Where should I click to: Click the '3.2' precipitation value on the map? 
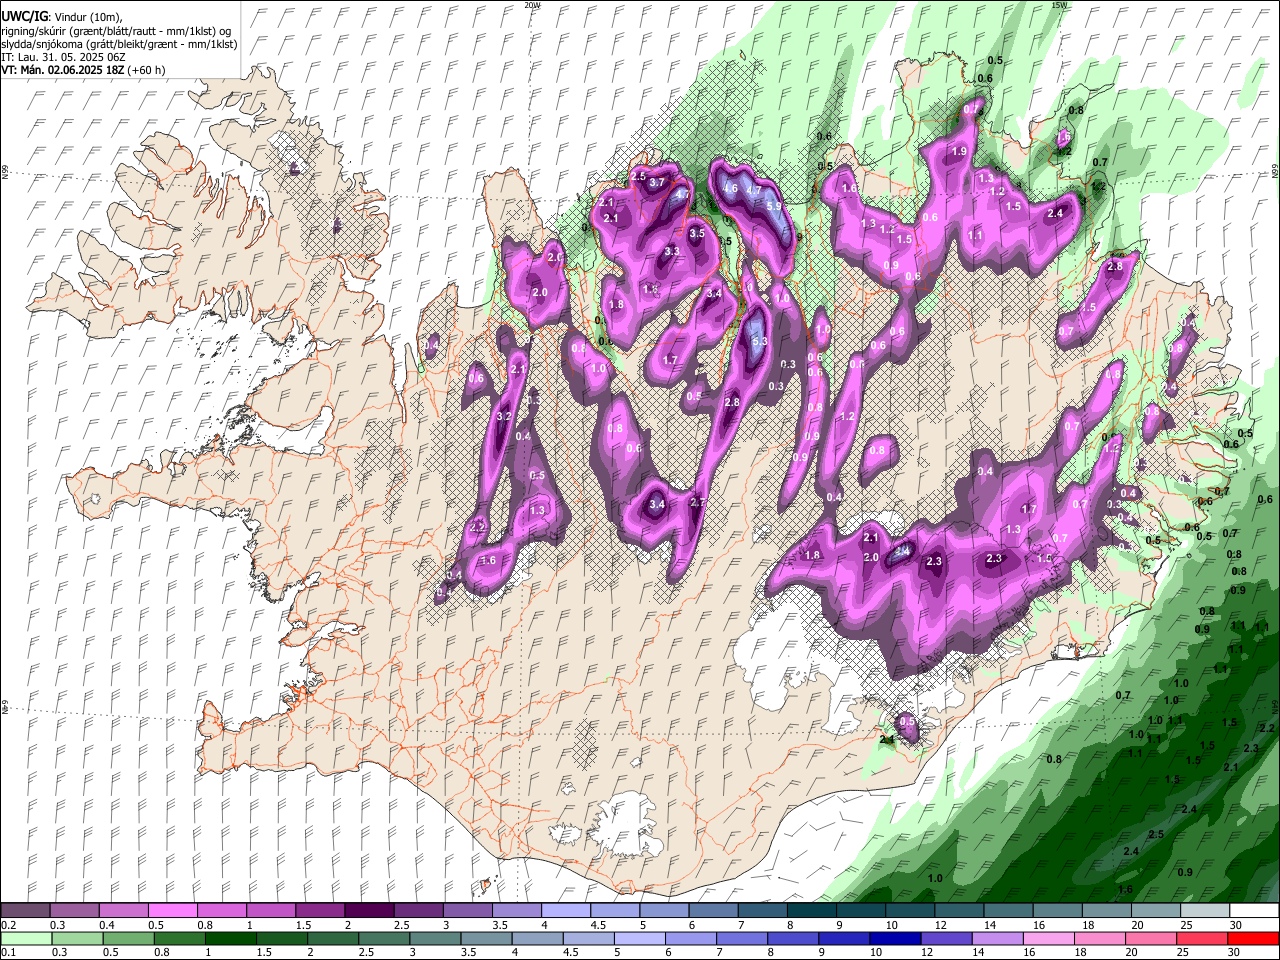pyautogui.click(x=504, y=416)
